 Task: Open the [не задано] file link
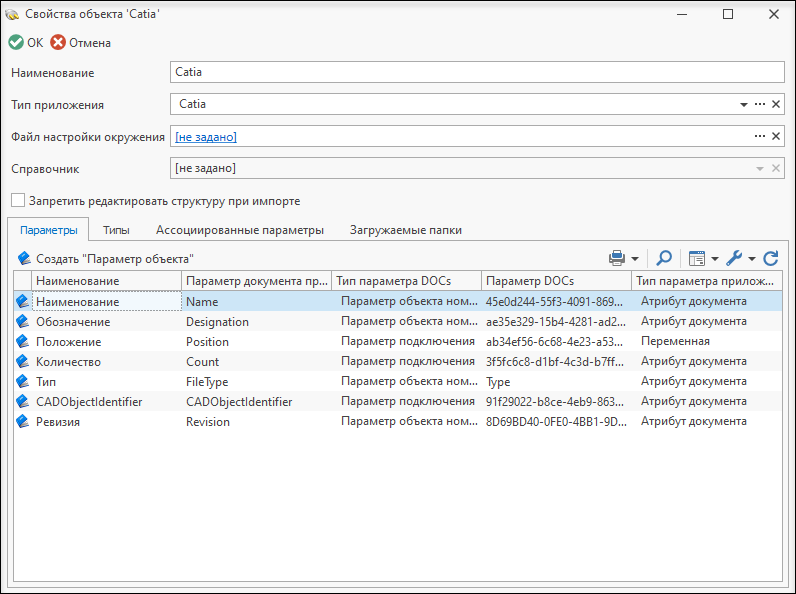point(206,137)
